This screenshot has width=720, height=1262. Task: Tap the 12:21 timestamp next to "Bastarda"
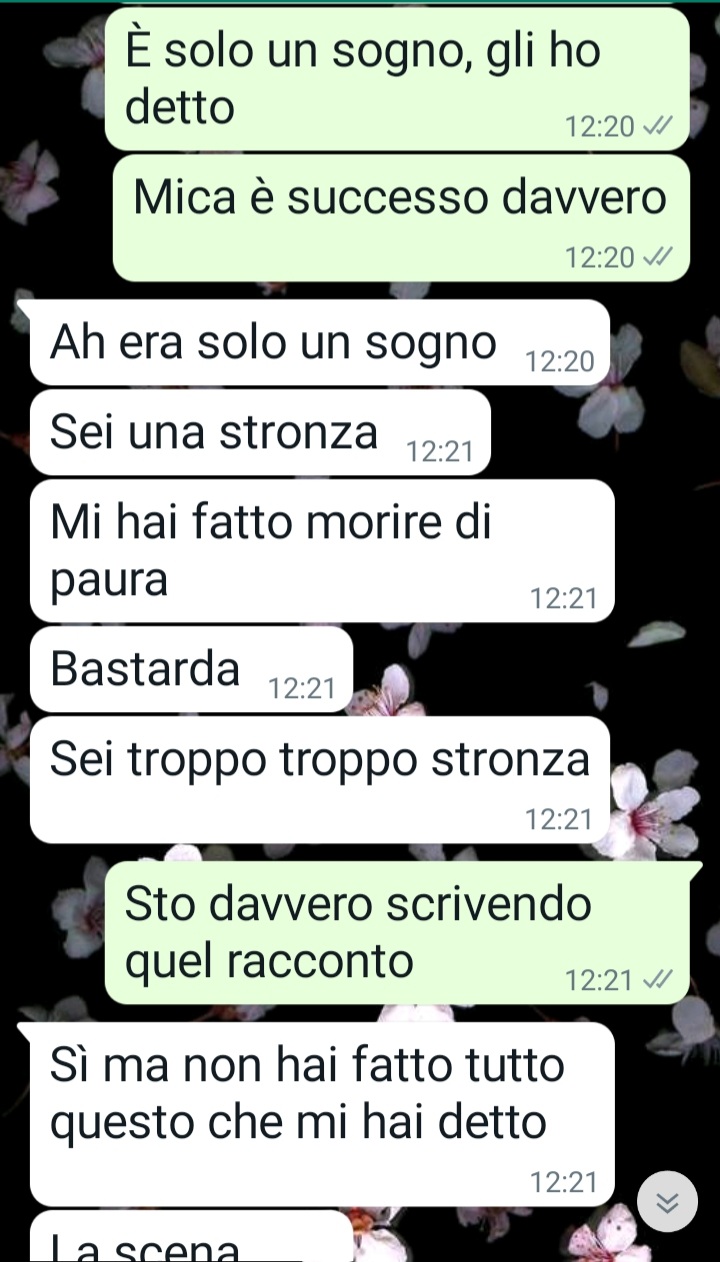pyautogui.click(x=302, y=689)
